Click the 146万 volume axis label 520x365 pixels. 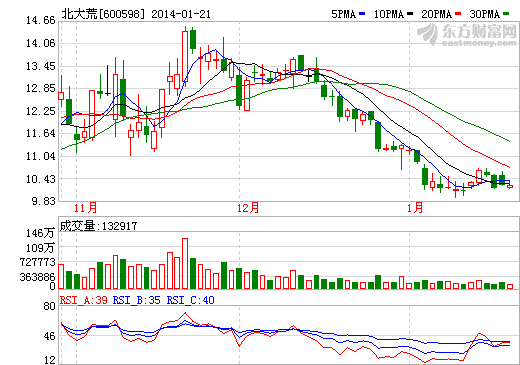(x=40, y=233)
